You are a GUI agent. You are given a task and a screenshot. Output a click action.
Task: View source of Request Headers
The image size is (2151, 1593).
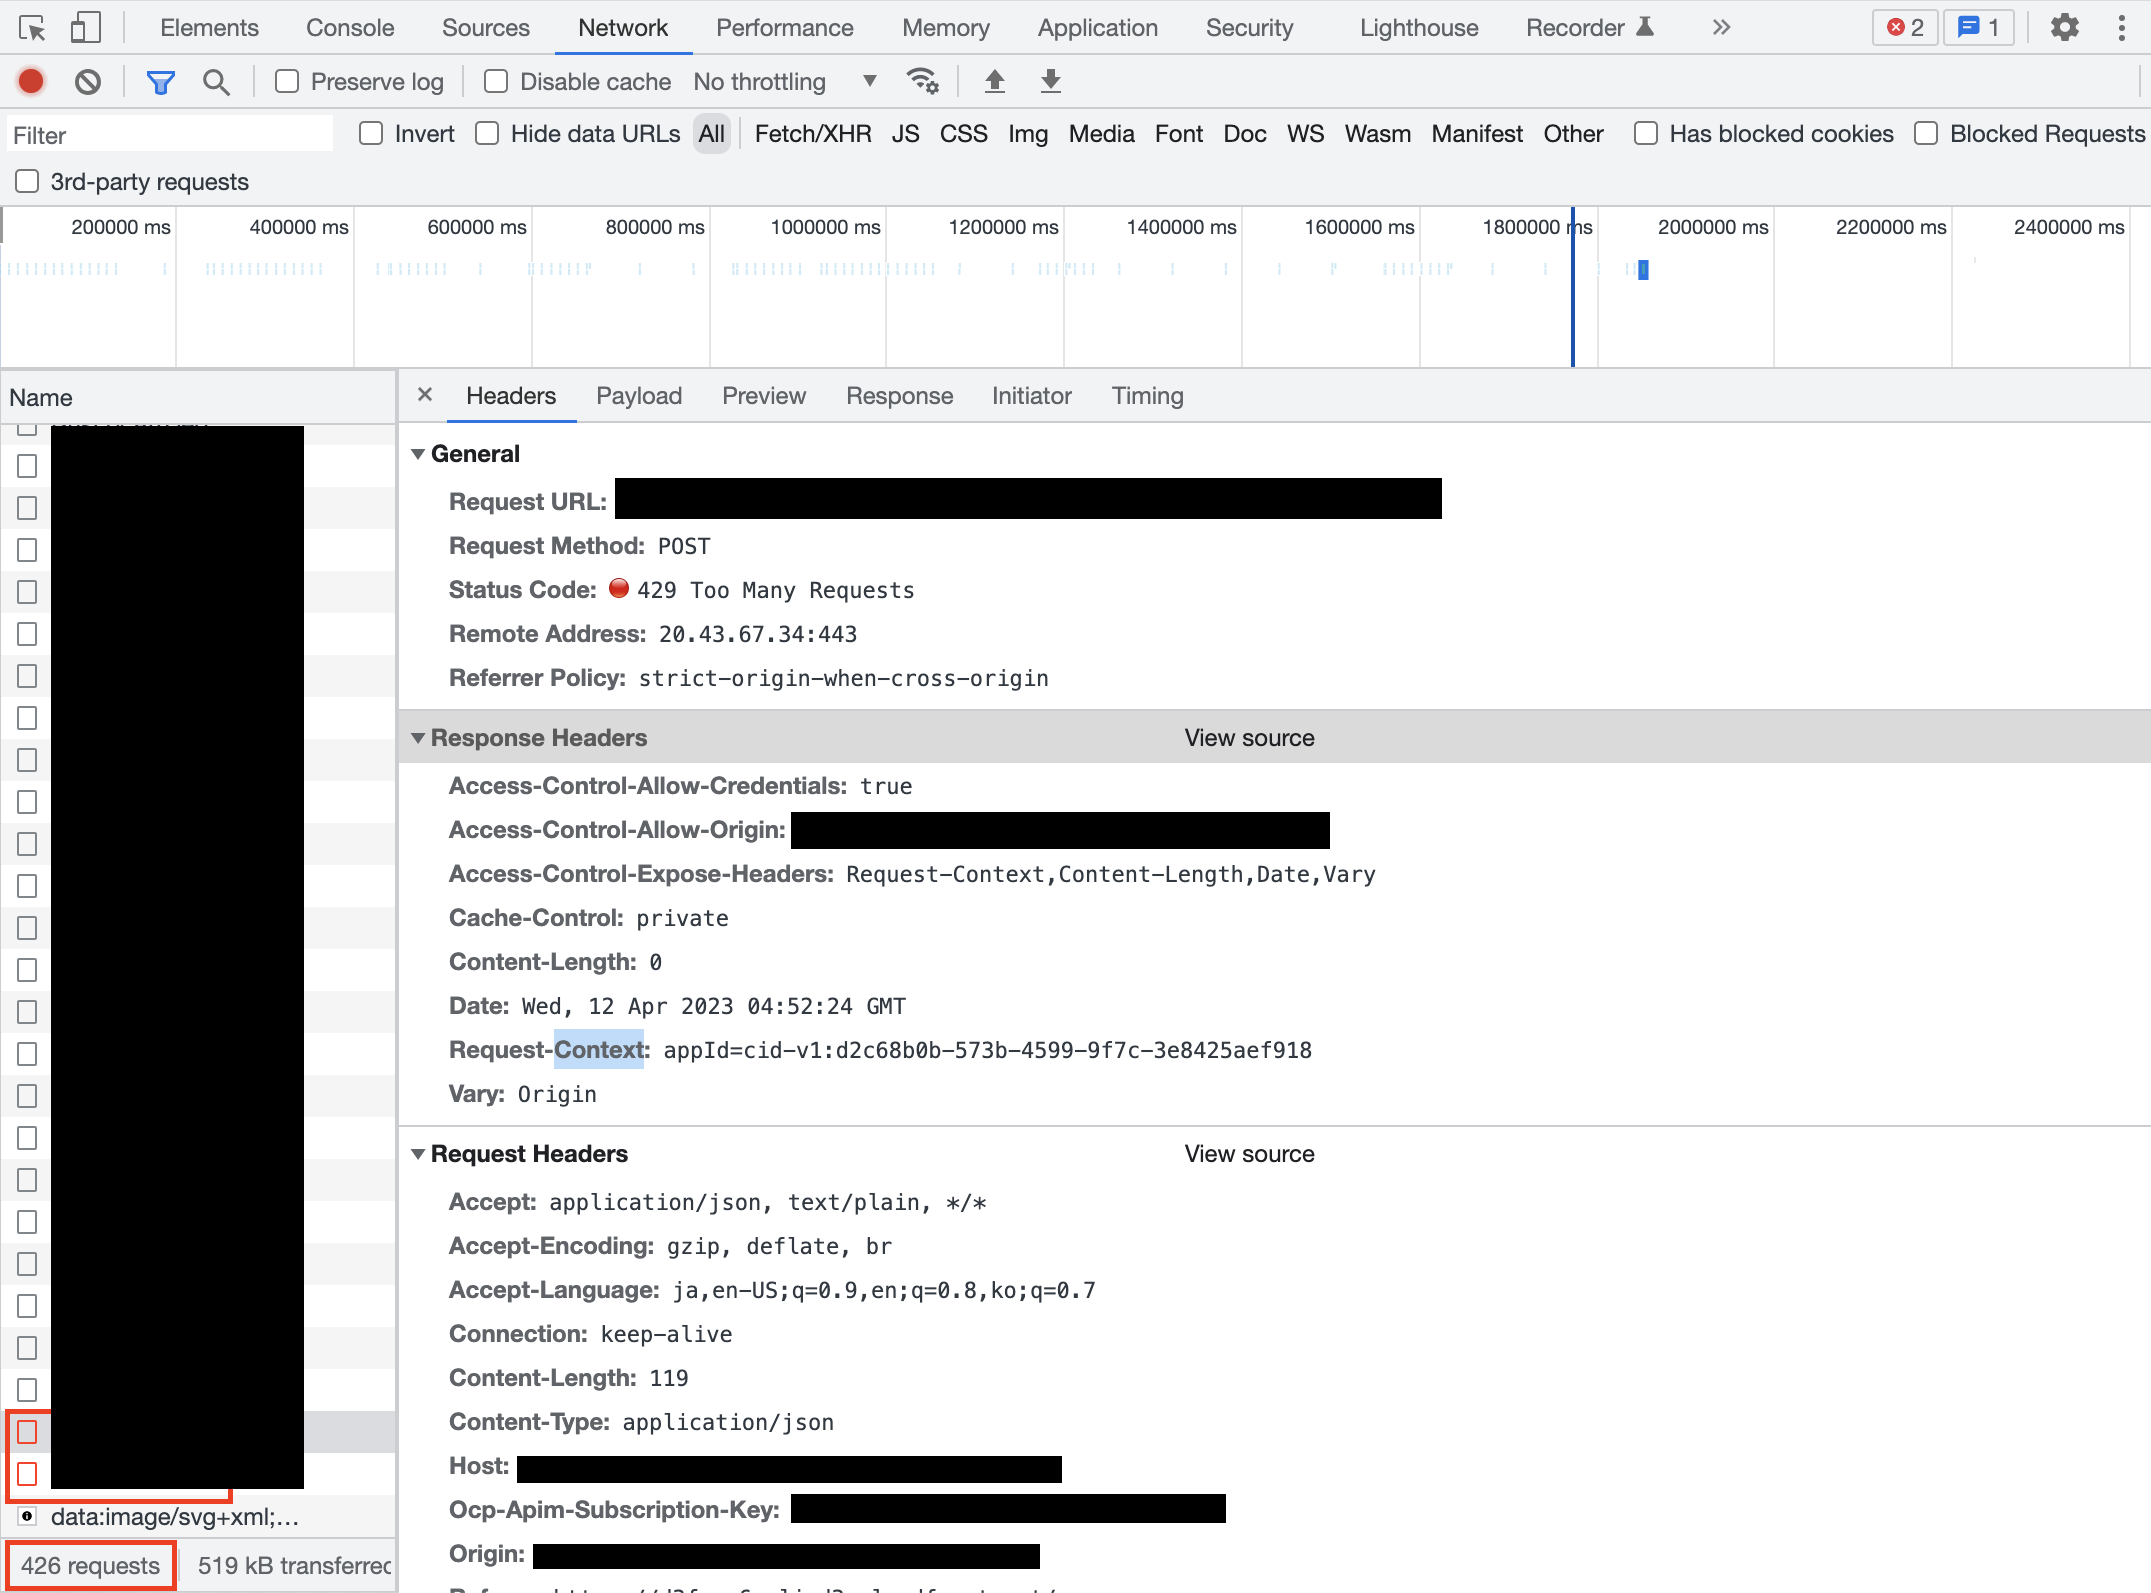pyautogui.click(x=1249, y=1153)
